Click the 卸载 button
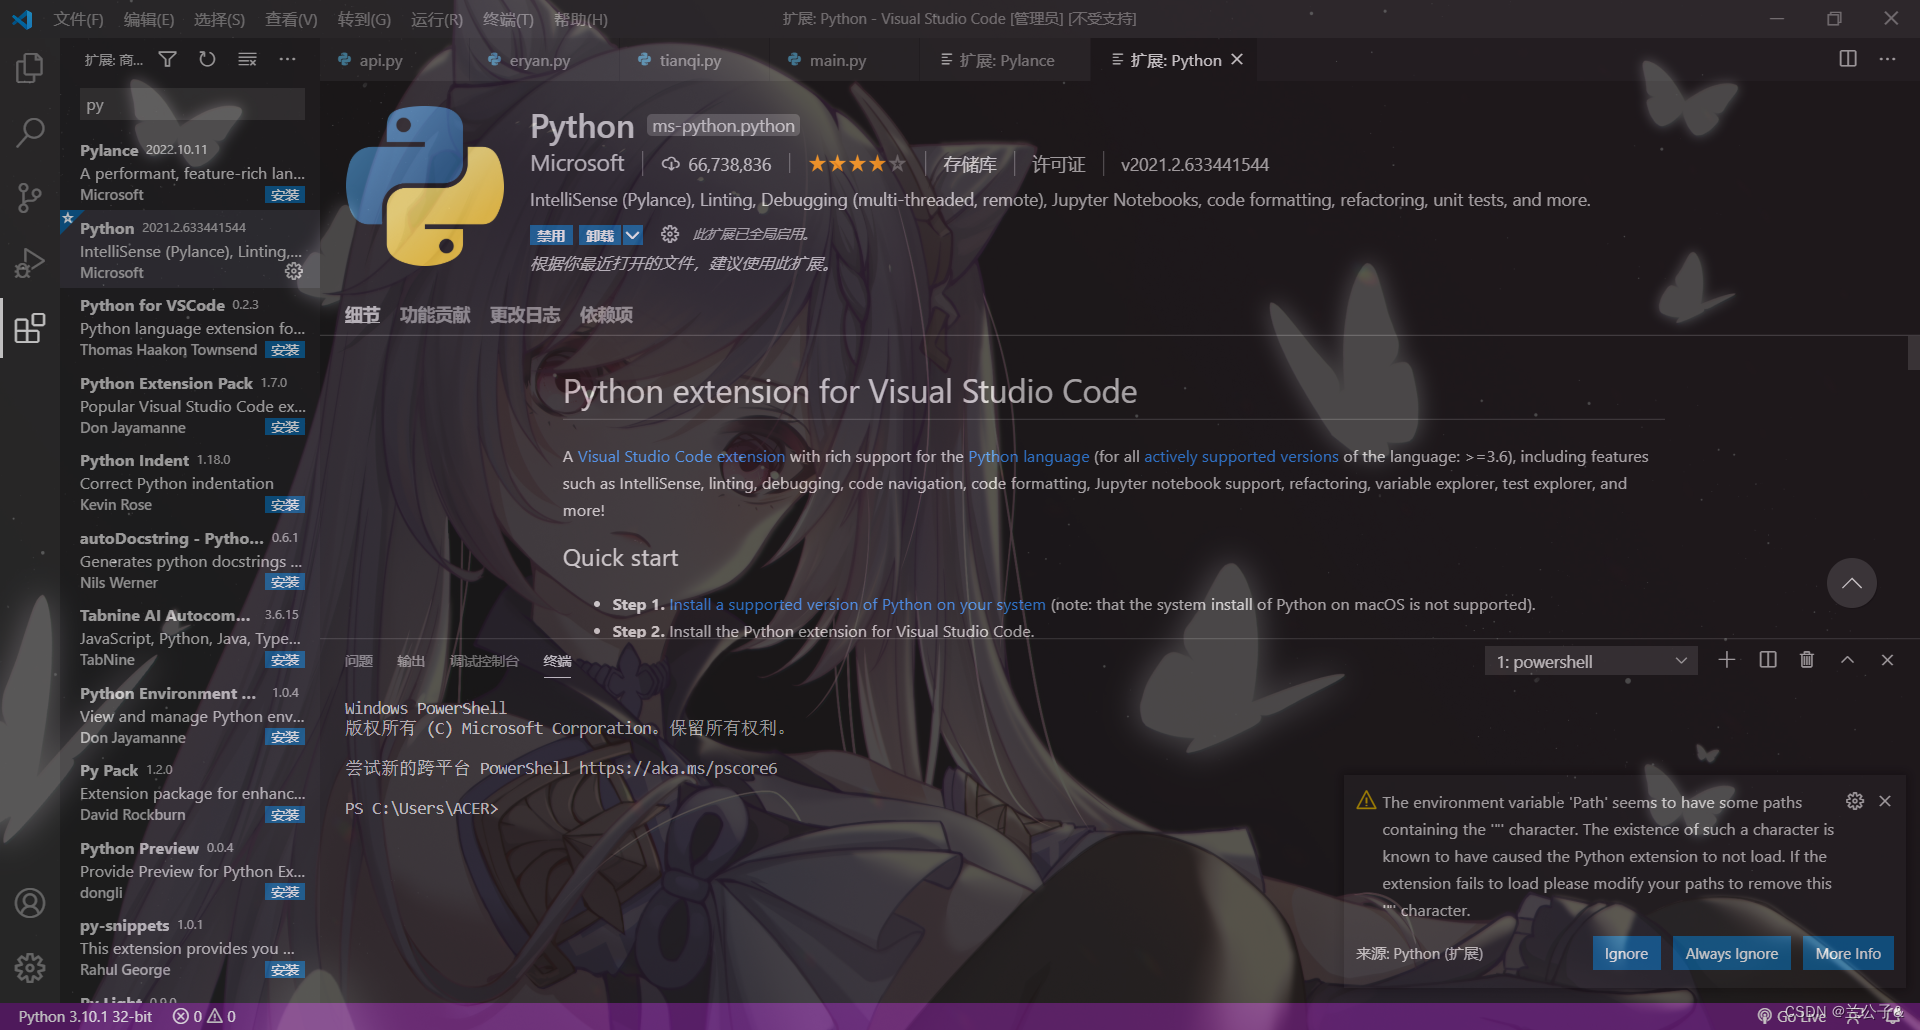This screenshot has height=1030, width=1920. (x=600, y=235)
